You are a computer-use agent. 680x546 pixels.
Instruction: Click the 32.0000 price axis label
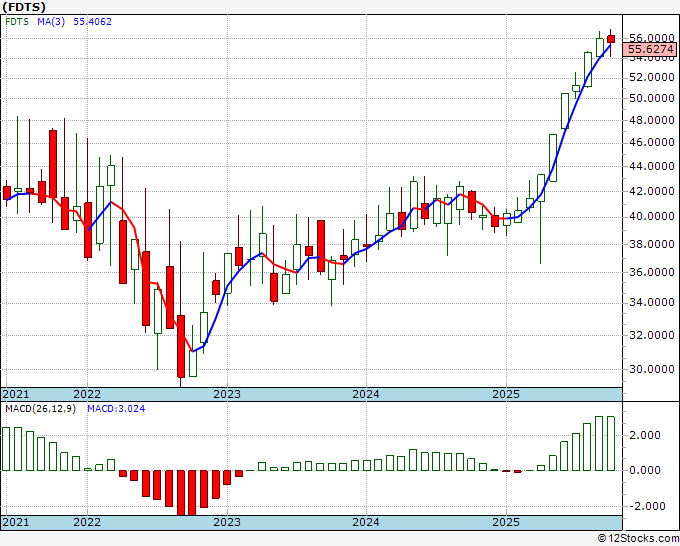651,335
